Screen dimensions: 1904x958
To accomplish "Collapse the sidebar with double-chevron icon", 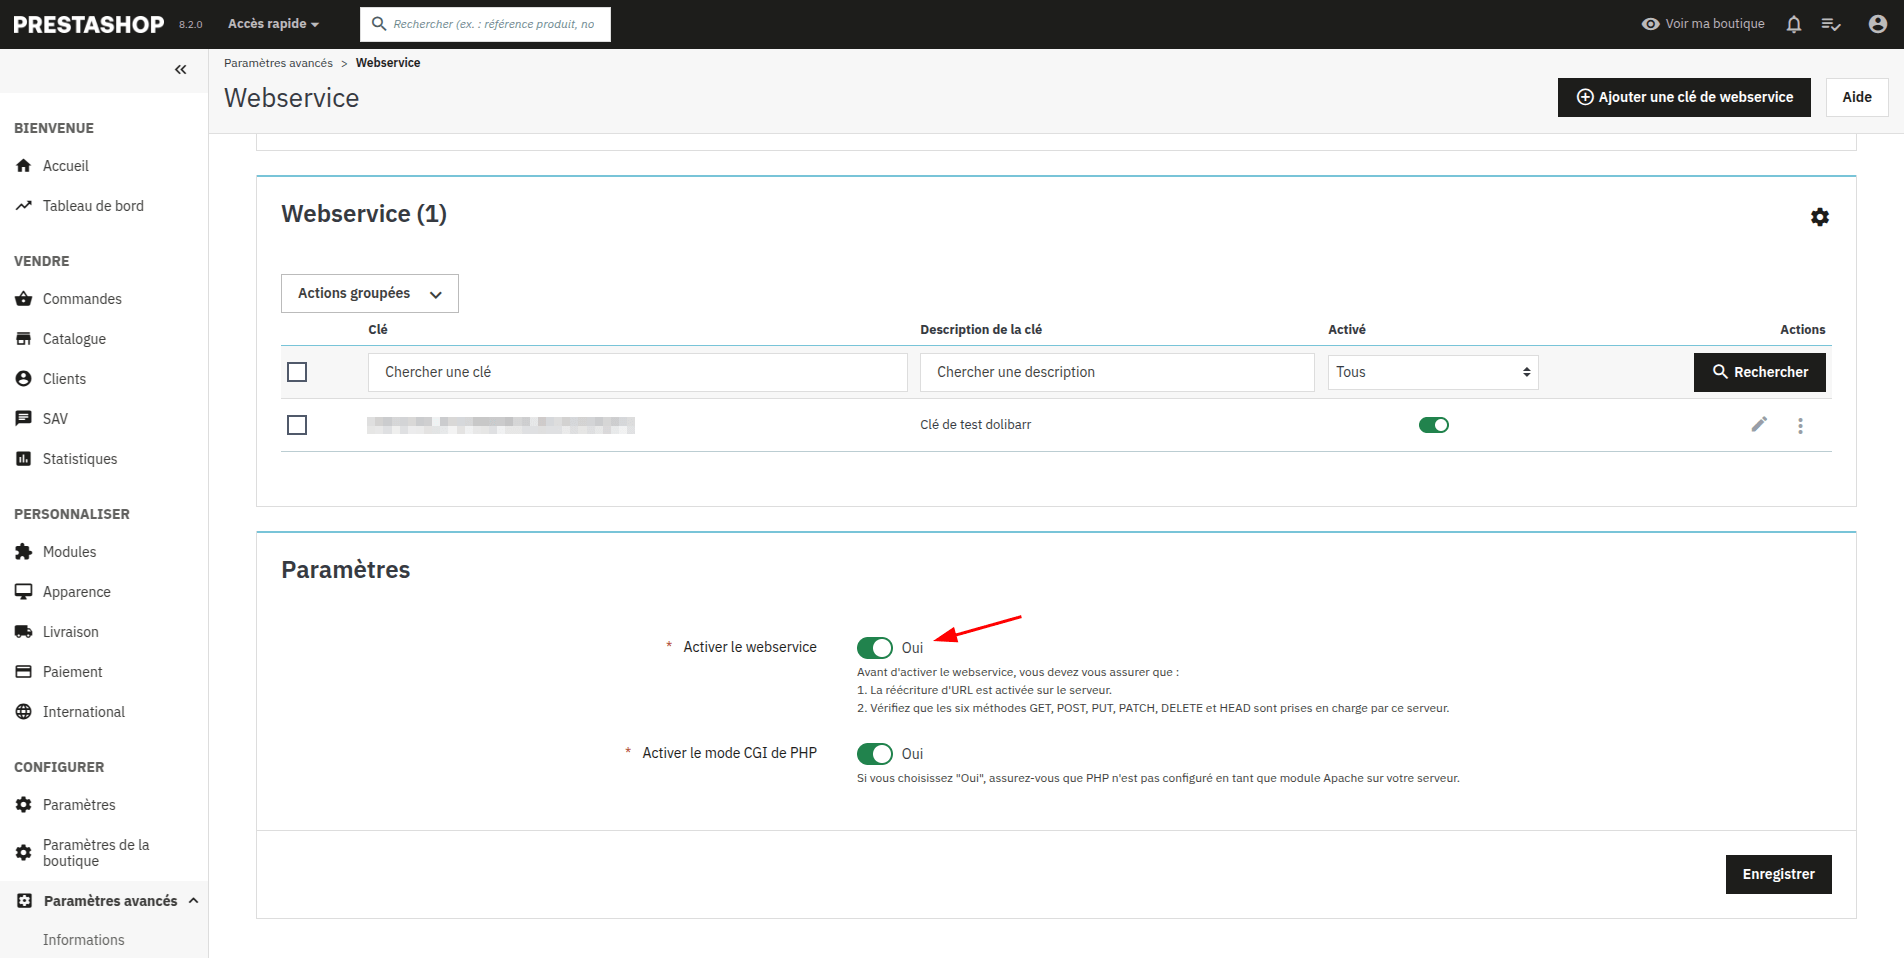I will tap(180, 70).
